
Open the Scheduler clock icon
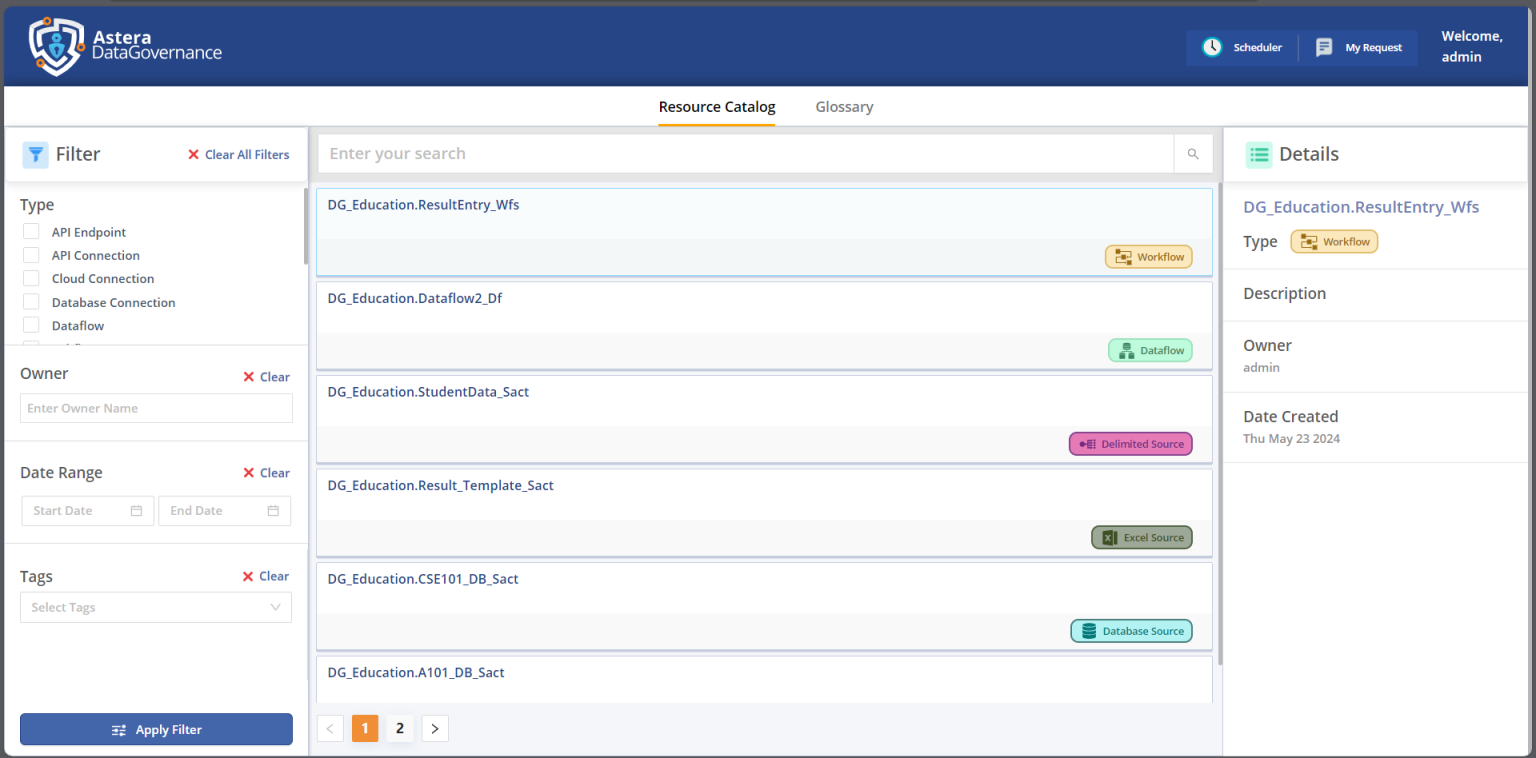click(x=1212, y=47)
